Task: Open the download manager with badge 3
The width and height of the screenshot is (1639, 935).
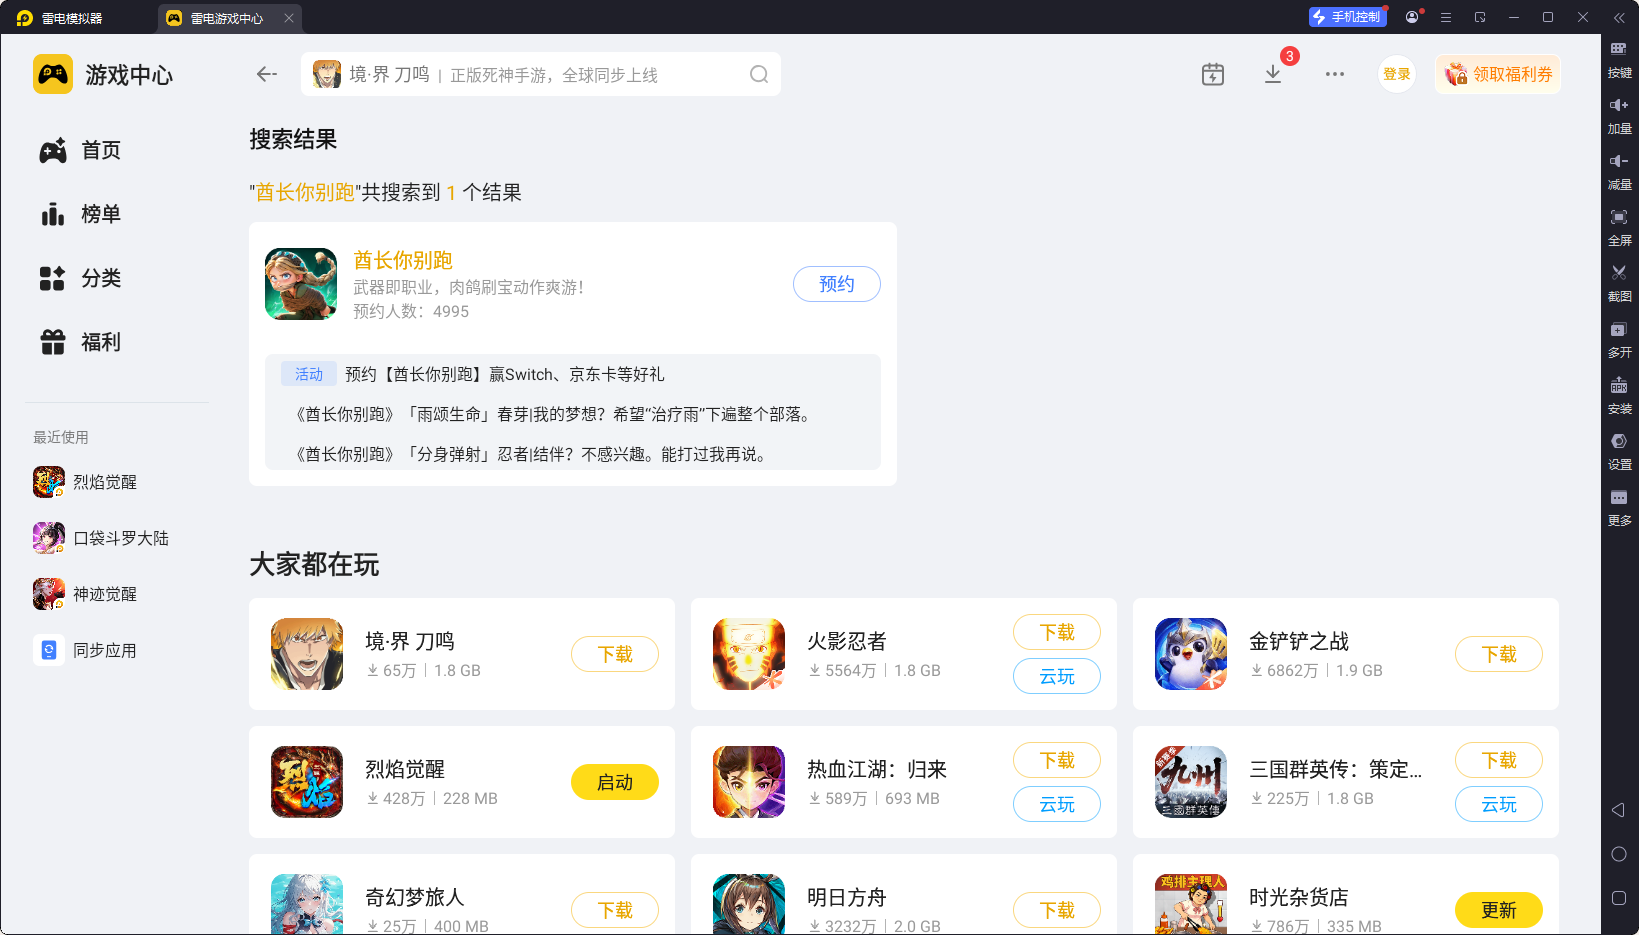Action: (1272, 73)
